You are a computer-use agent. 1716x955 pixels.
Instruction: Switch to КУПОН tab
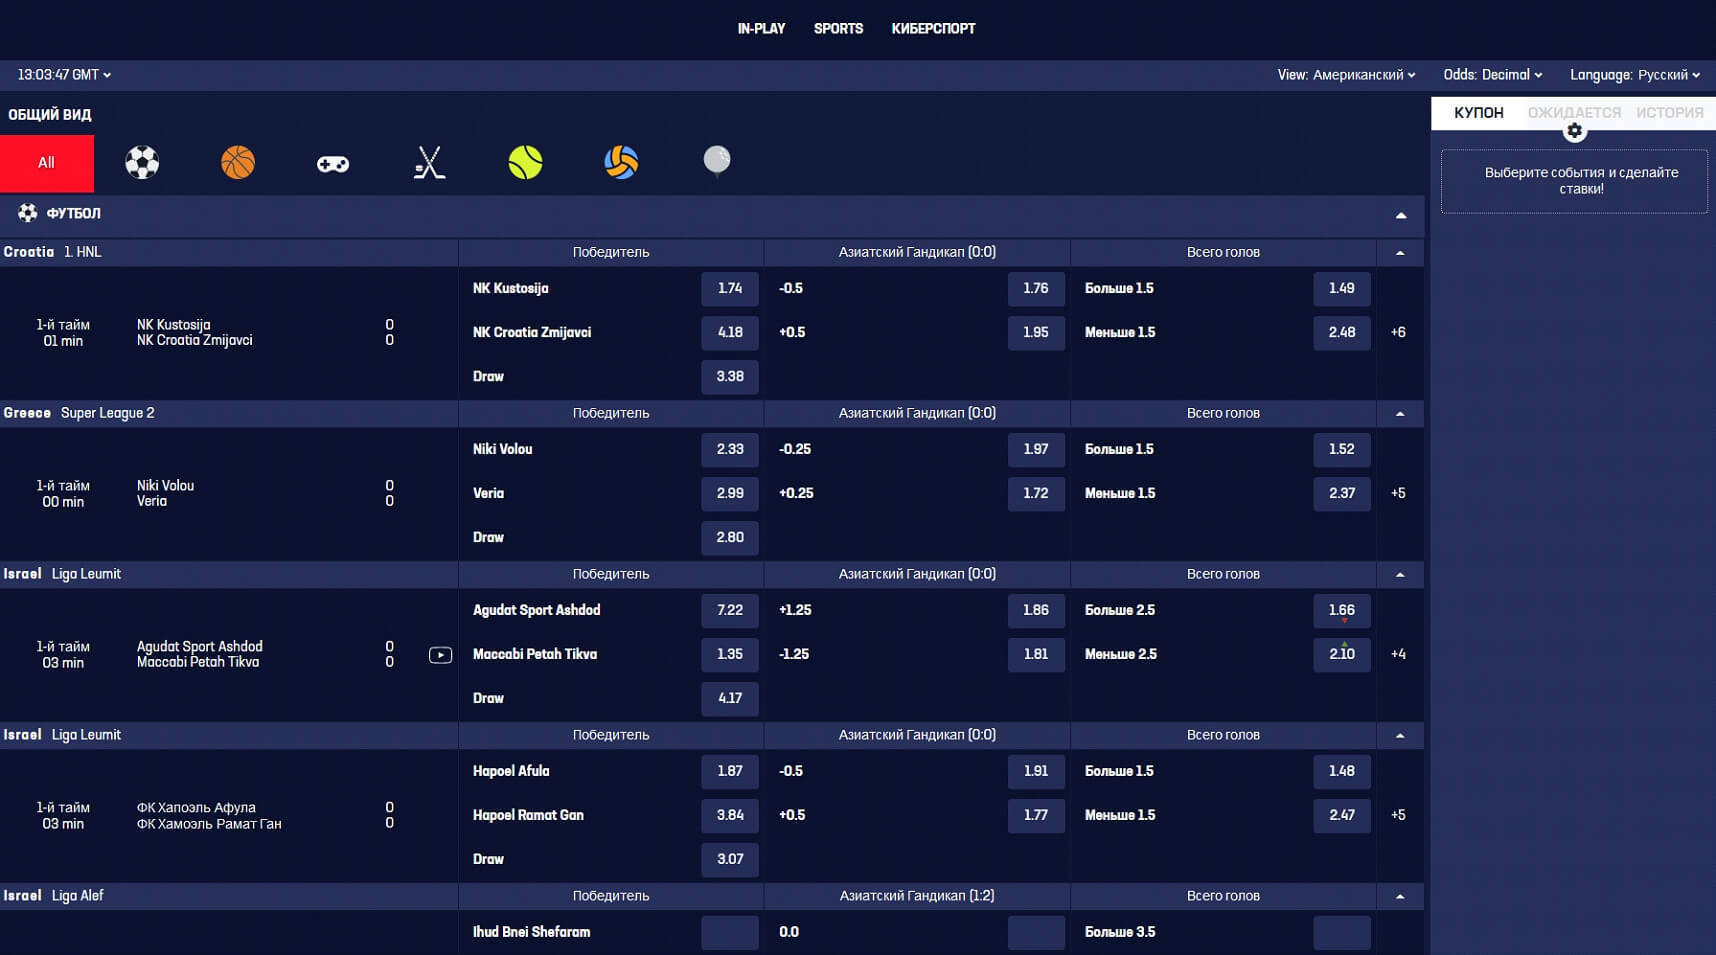(x=1478, y=113)
